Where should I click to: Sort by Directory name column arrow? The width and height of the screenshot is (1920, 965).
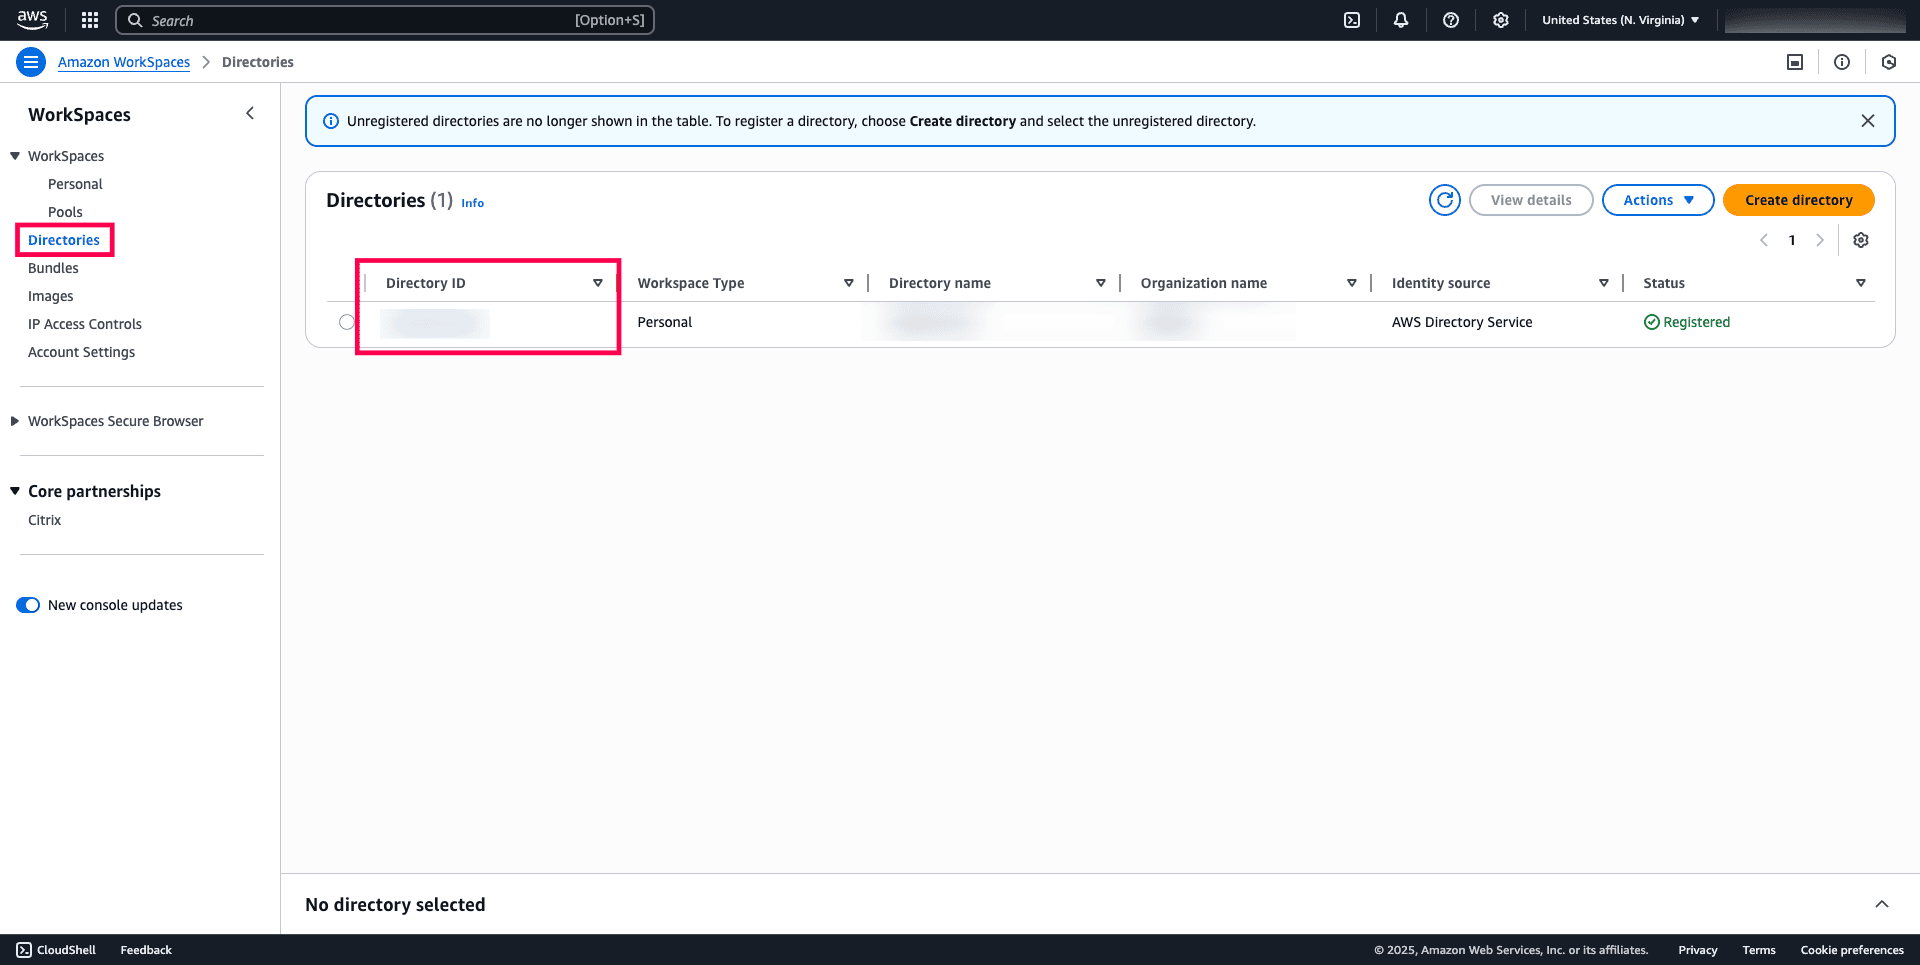pyautogui.click(x=1101, y=283)
